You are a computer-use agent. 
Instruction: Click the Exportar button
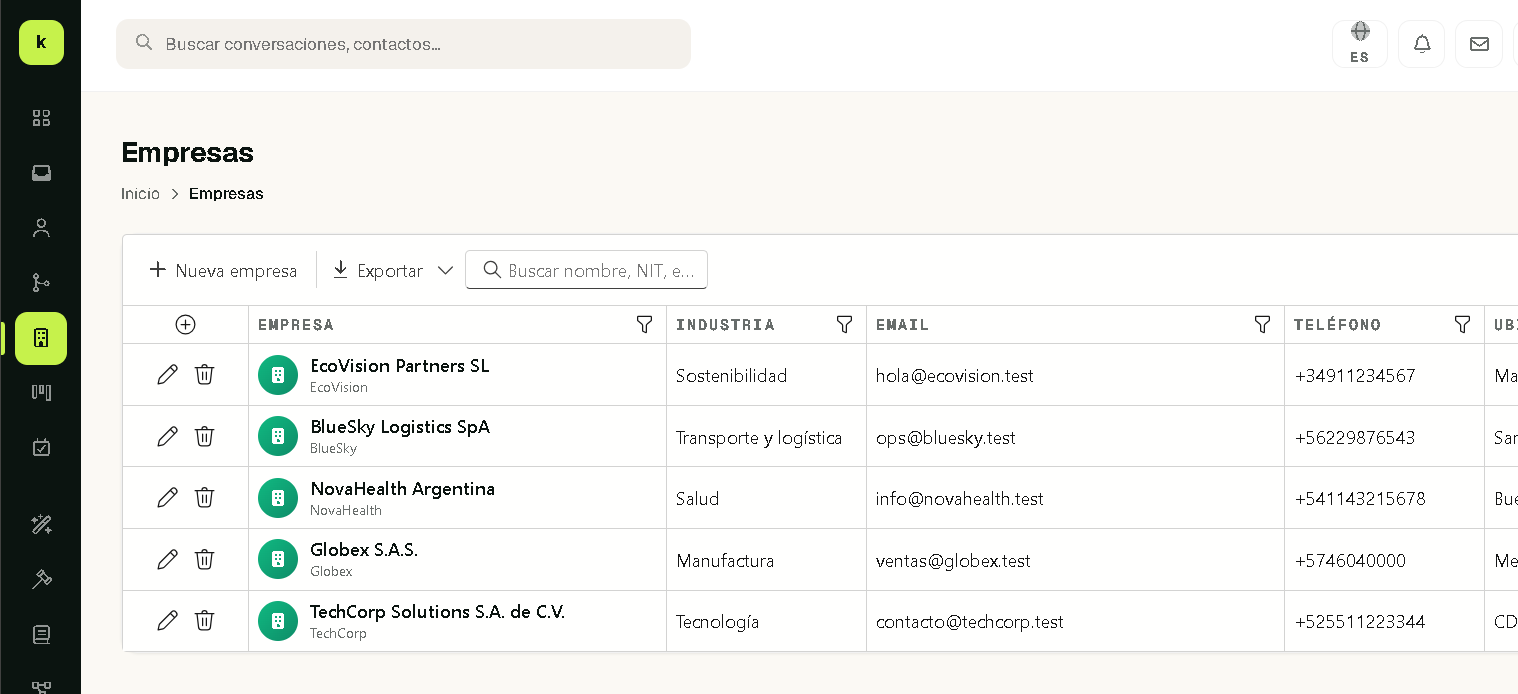pyautogui.click(x=378, y=270)
